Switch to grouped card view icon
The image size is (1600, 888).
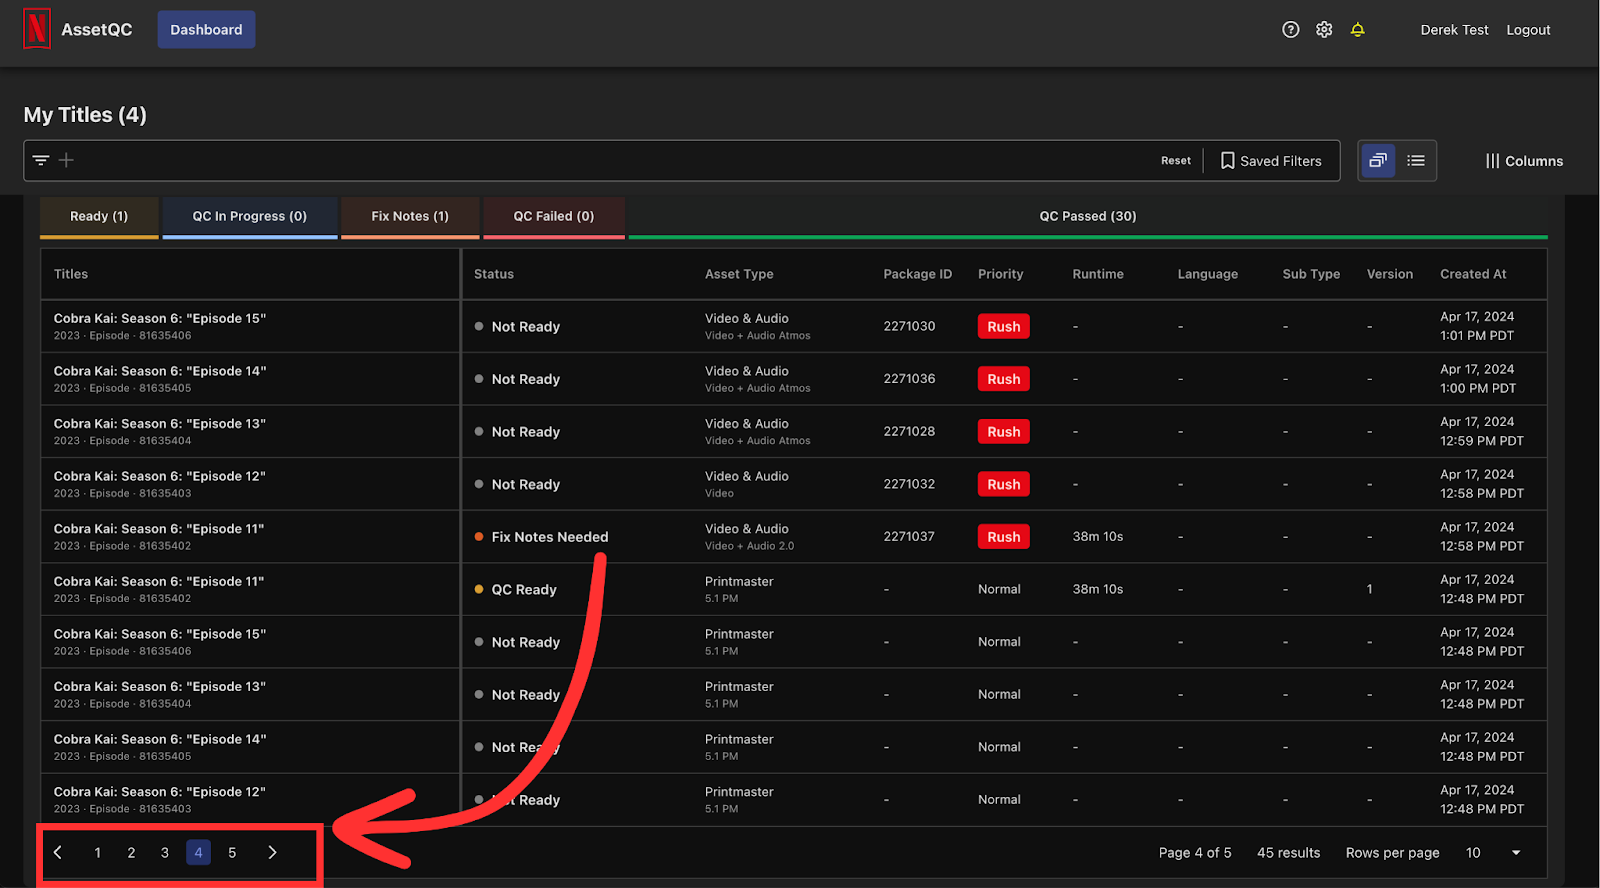[1378, 160]
